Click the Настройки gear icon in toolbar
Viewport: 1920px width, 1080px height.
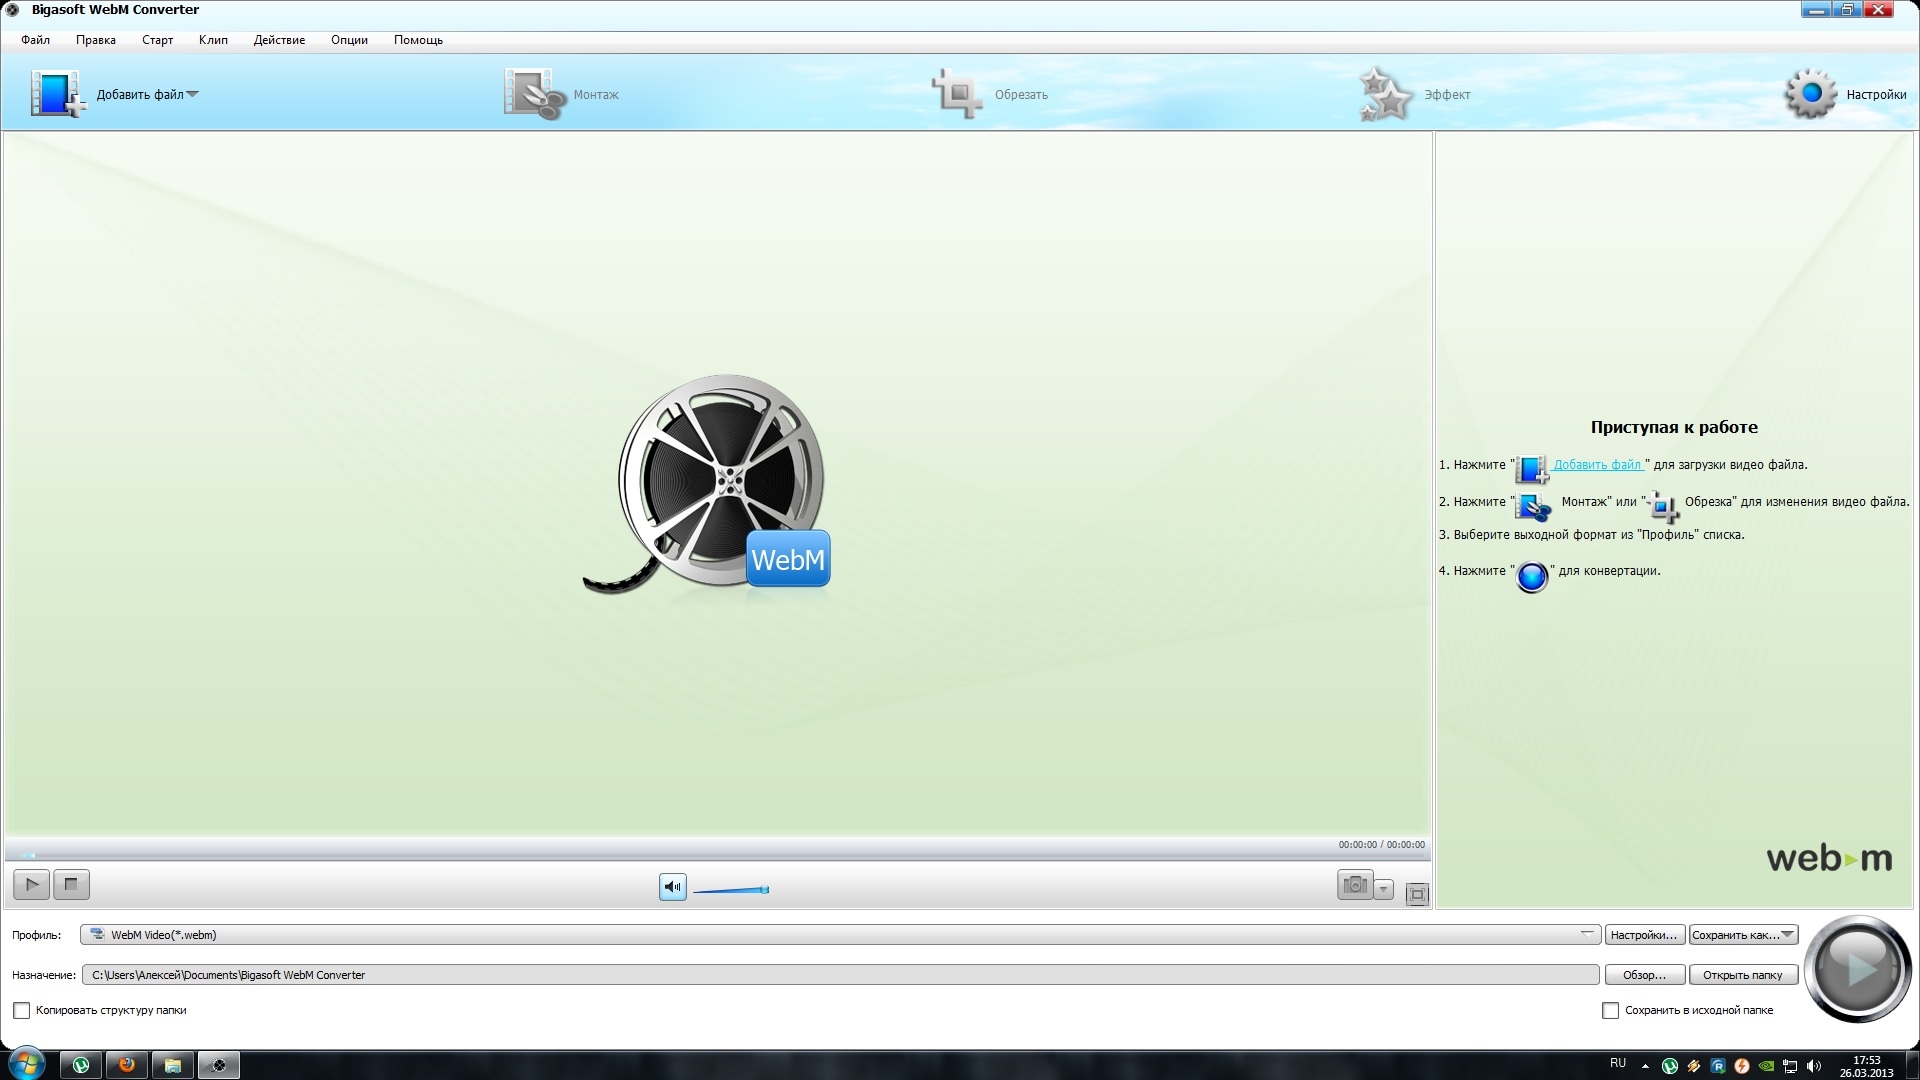pos(1811,94)
